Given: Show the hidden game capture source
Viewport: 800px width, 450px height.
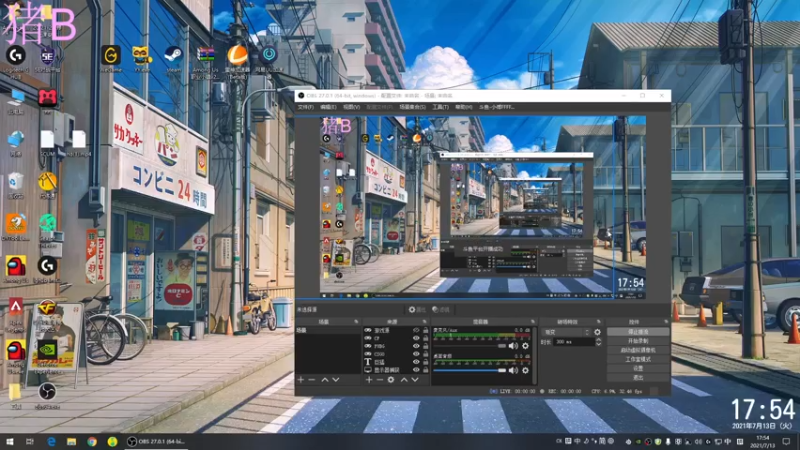Looking at the screenshot, I should (x=416, y=331).
